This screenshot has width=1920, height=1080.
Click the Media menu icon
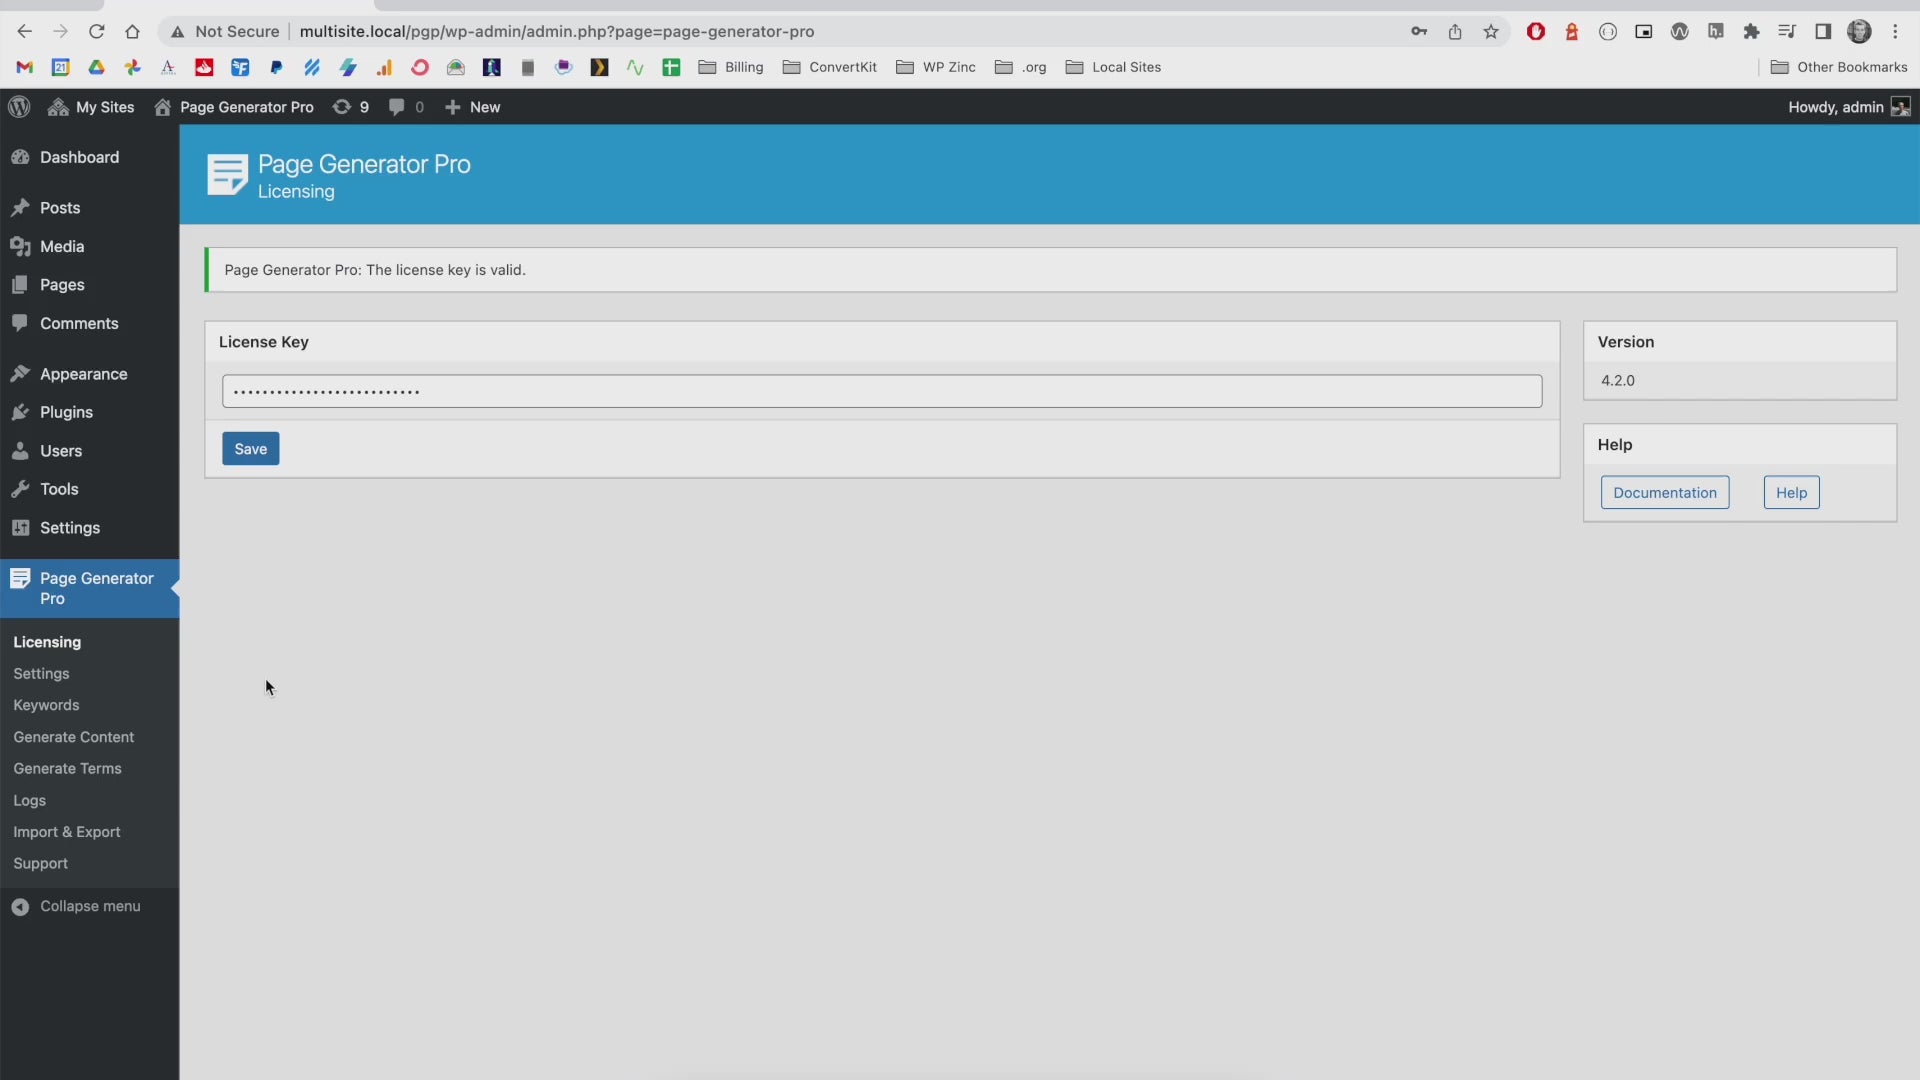point(20,245)
